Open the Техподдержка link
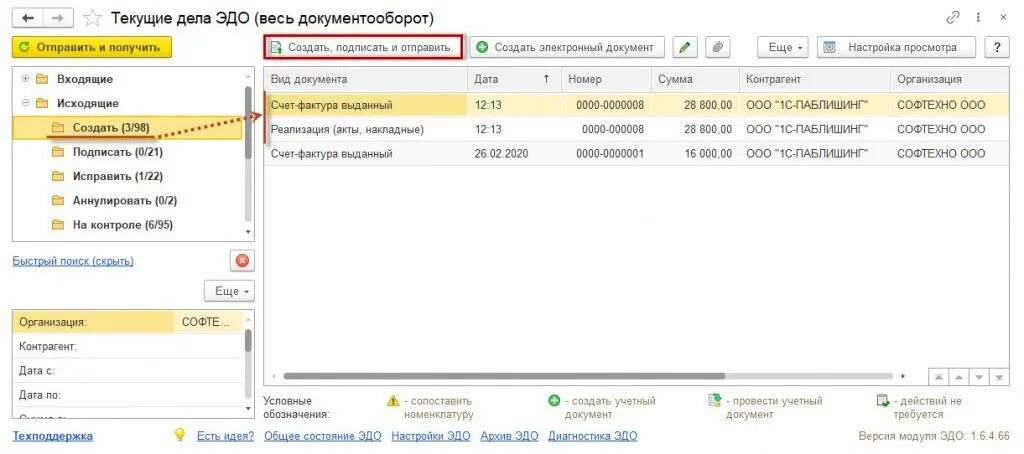1024x454 pixels. pos(52,436)
